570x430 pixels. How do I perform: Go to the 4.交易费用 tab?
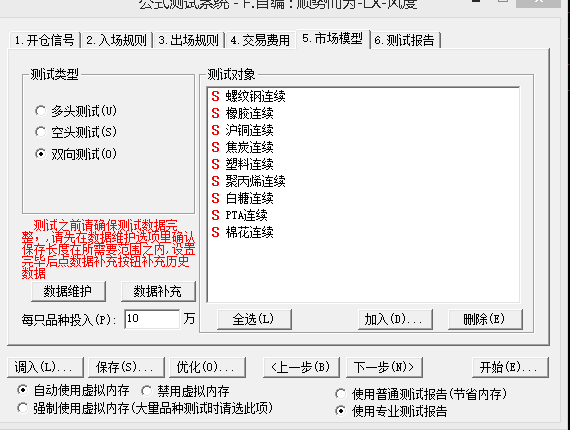point(260,40)
